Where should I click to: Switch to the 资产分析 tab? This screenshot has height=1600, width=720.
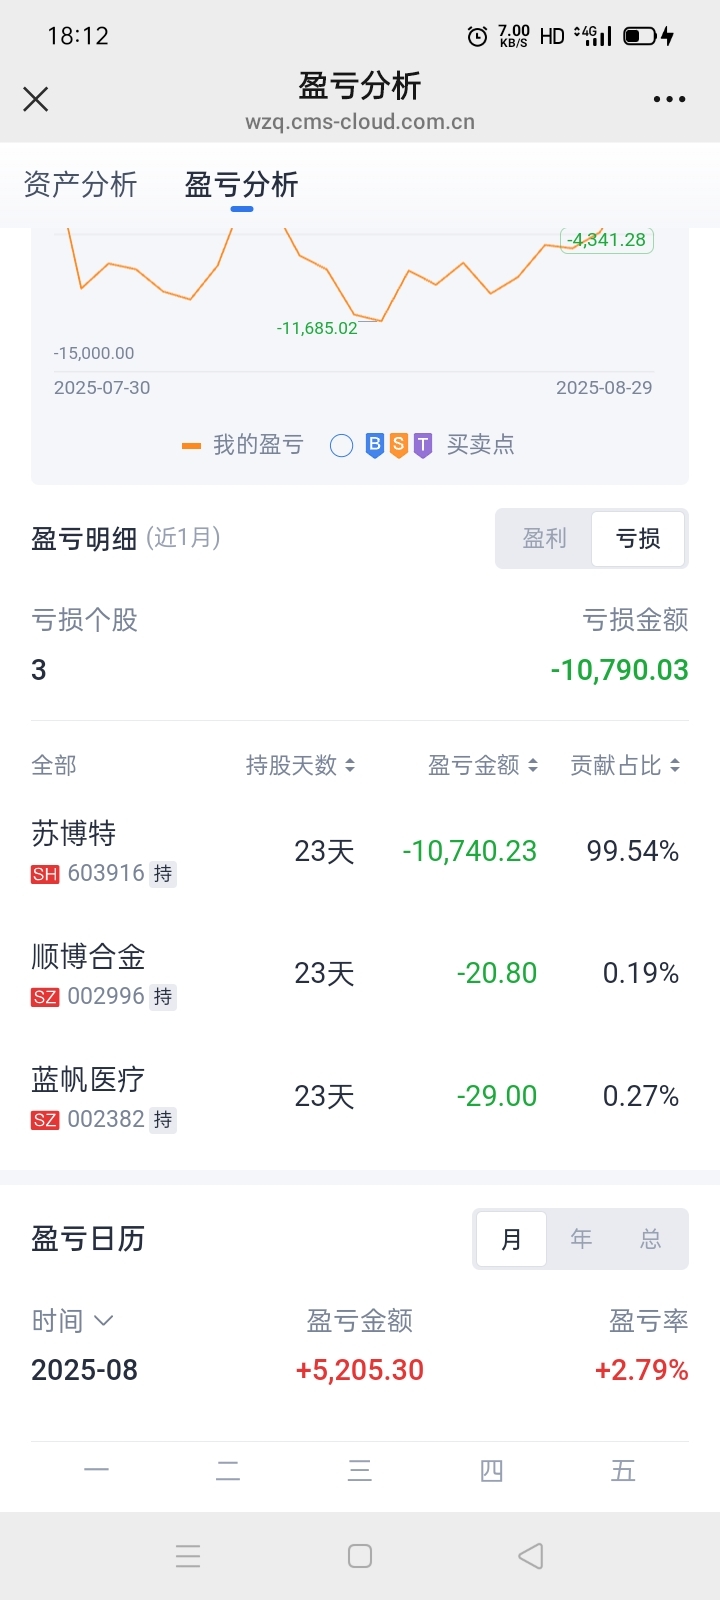tap(80, 184)
